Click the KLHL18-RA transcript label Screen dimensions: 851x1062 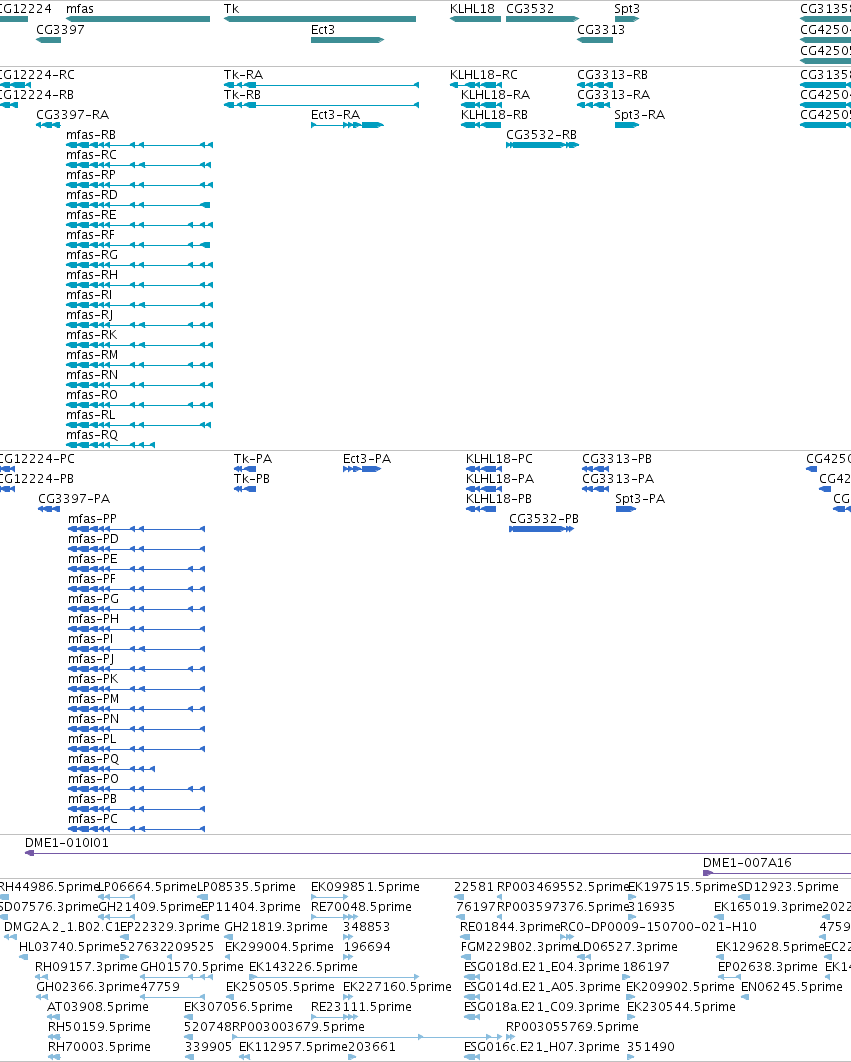pos(495,95)
